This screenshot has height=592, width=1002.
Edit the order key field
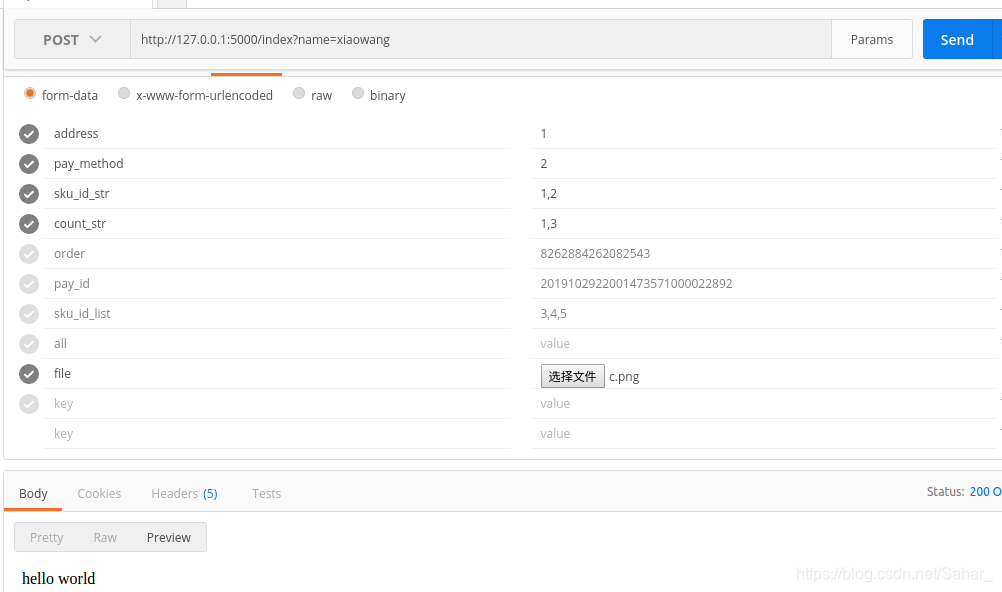(x=277, y=254)
